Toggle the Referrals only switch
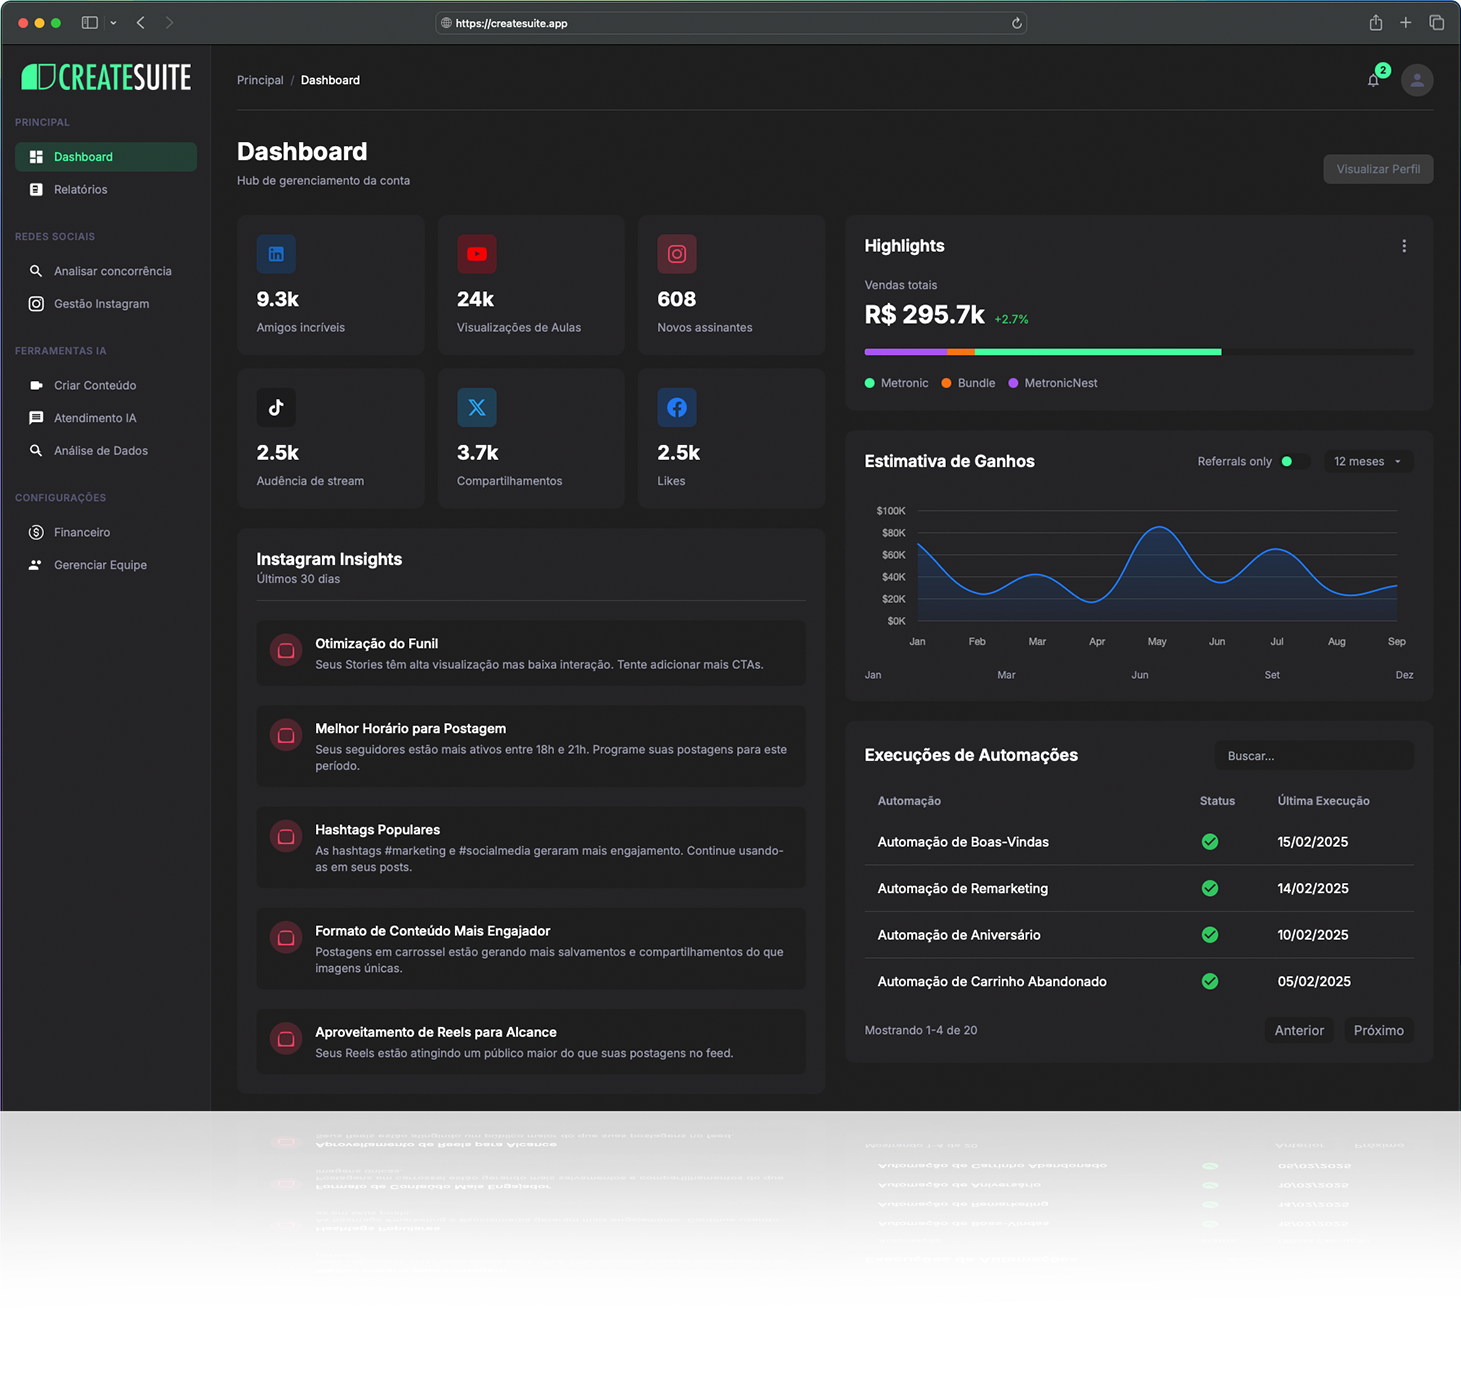The width and height of the screenshot is (1461, 1373). point(1294,461)
